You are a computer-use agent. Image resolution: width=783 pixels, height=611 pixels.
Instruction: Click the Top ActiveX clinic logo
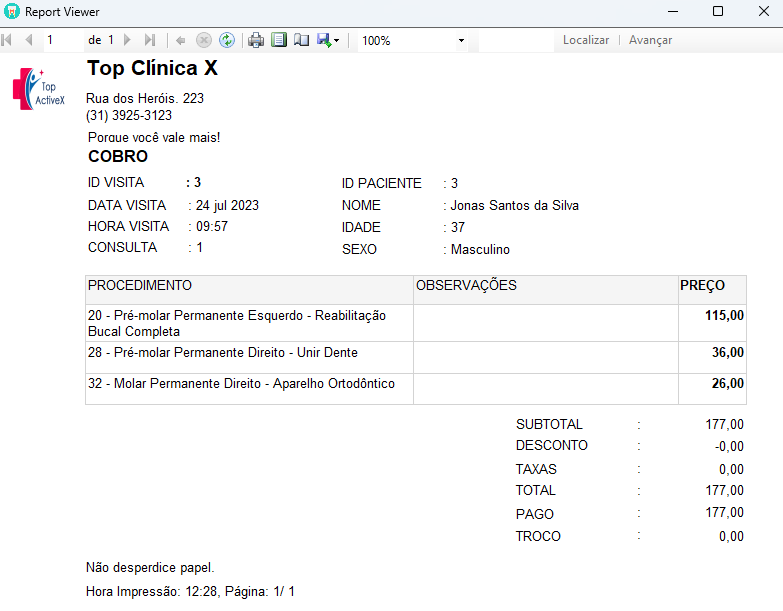coord(38,89)
